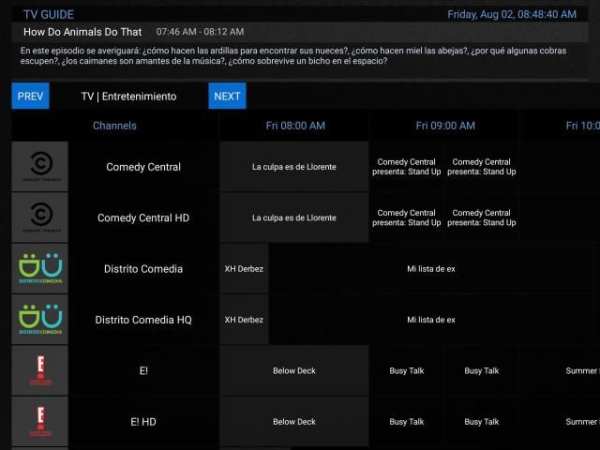The image size is (600, 450).
Task: Click the PREV category button
Action: coord(30,96)
